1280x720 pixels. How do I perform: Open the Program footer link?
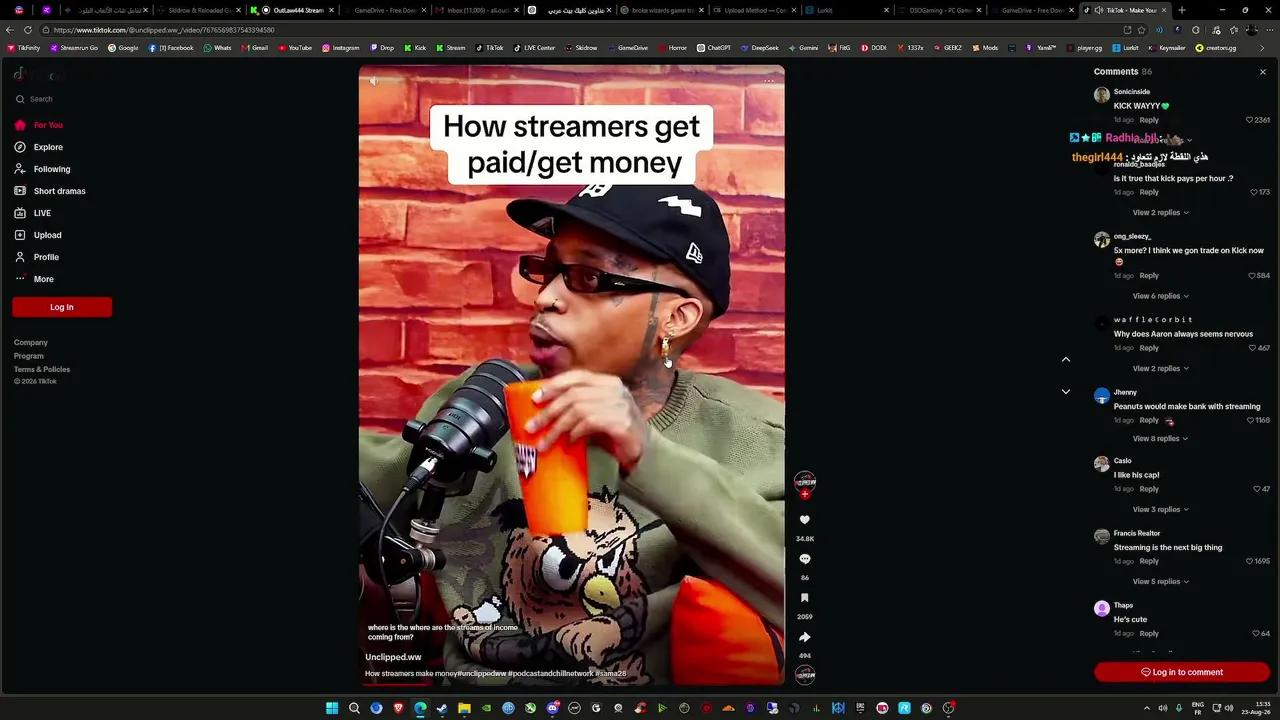pos(29,356)
